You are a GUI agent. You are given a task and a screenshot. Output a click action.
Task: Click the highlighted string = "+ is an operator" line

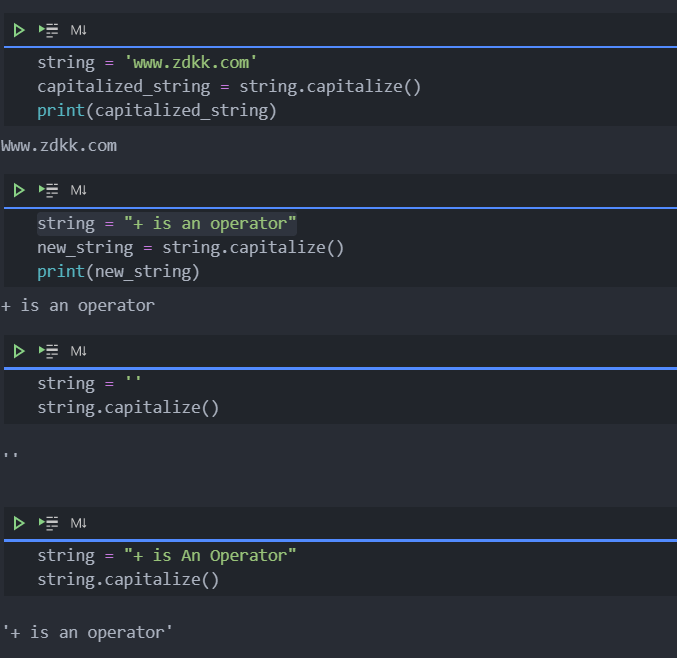click(167, 223)
